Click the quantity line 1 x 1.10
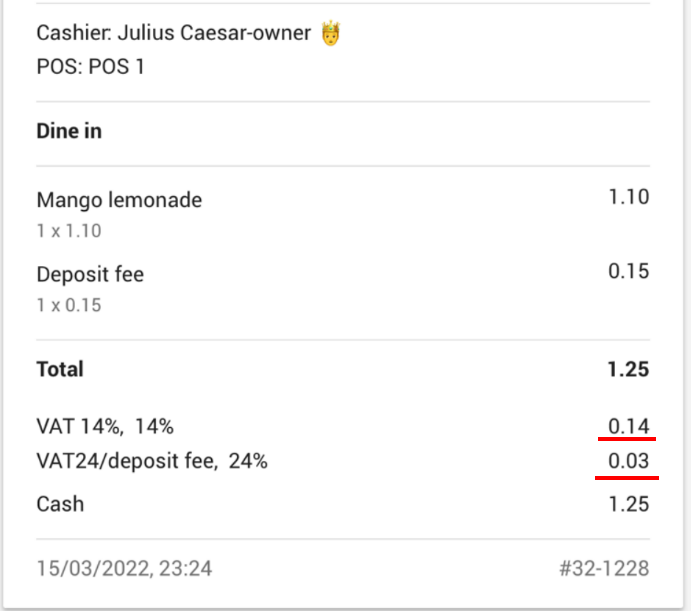The width and height of the screenshot is (691, 611). click(69, 231)
